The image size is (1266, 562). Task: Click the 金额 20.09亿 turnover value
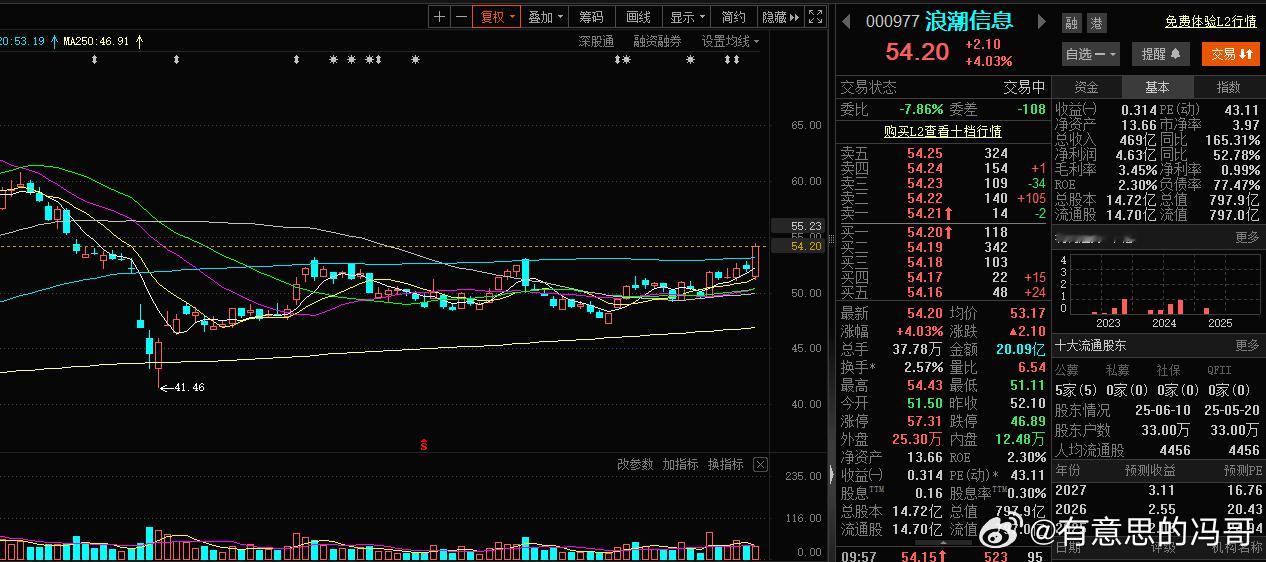click(x=1019, y=349)
